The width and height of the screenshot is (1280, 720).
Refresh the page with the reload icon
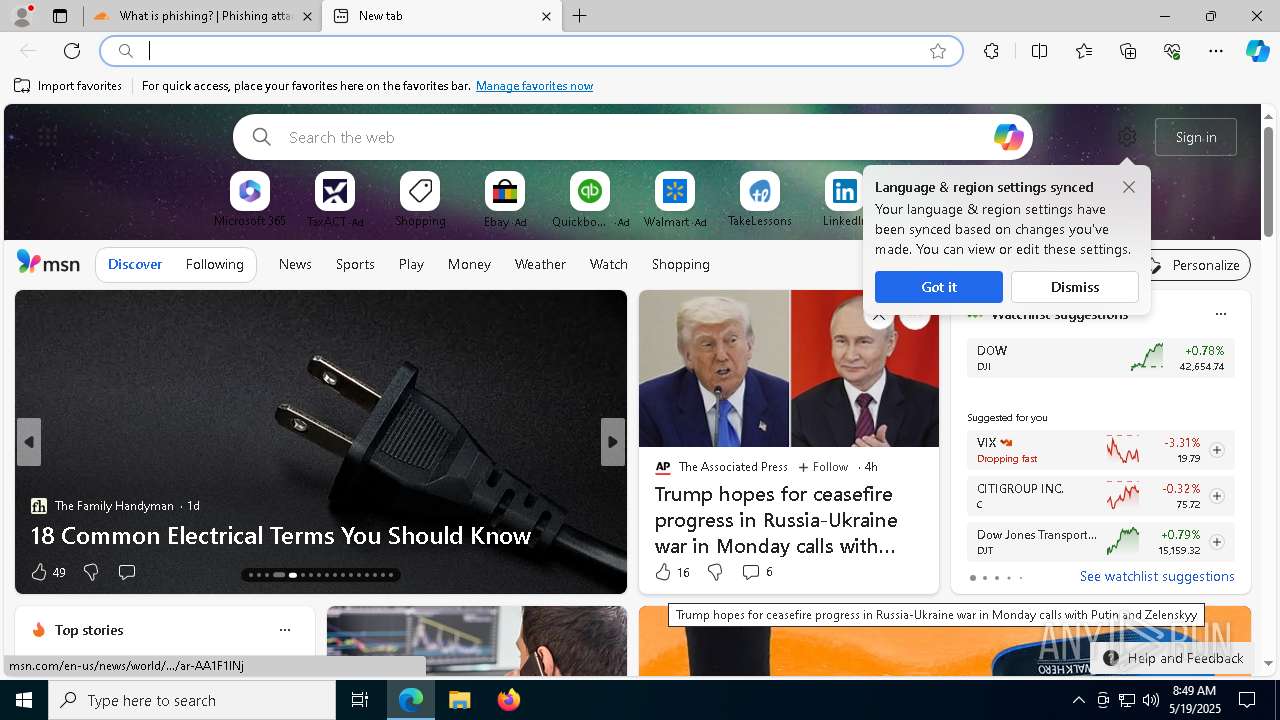(72, 51)
